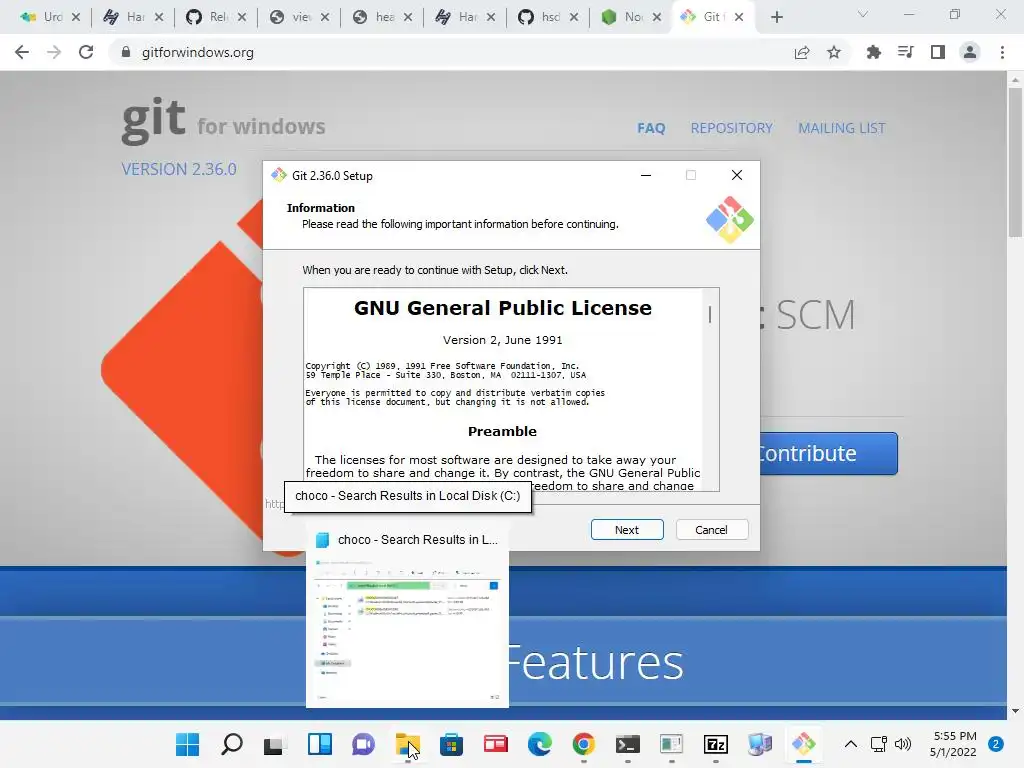This screenshot has height=768, width=1024.
Task: Open the MAILING LIST link
Action: 842,128
